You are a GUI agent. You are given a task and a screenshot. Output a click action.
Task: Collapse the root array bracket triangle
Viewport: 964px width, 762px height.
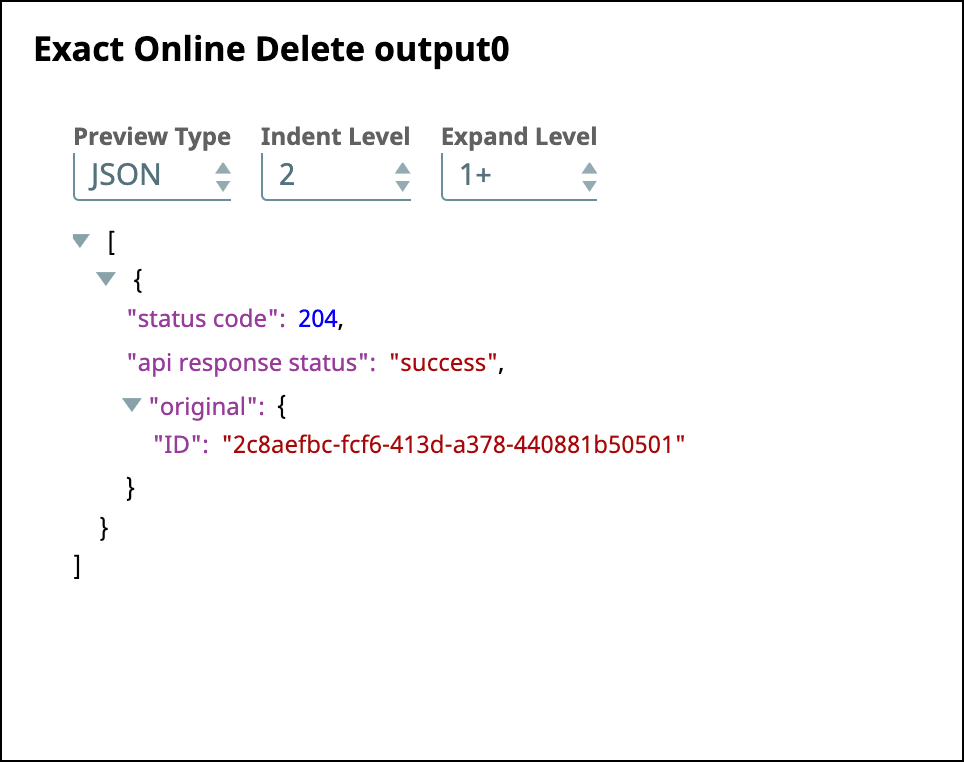point(81,240)
